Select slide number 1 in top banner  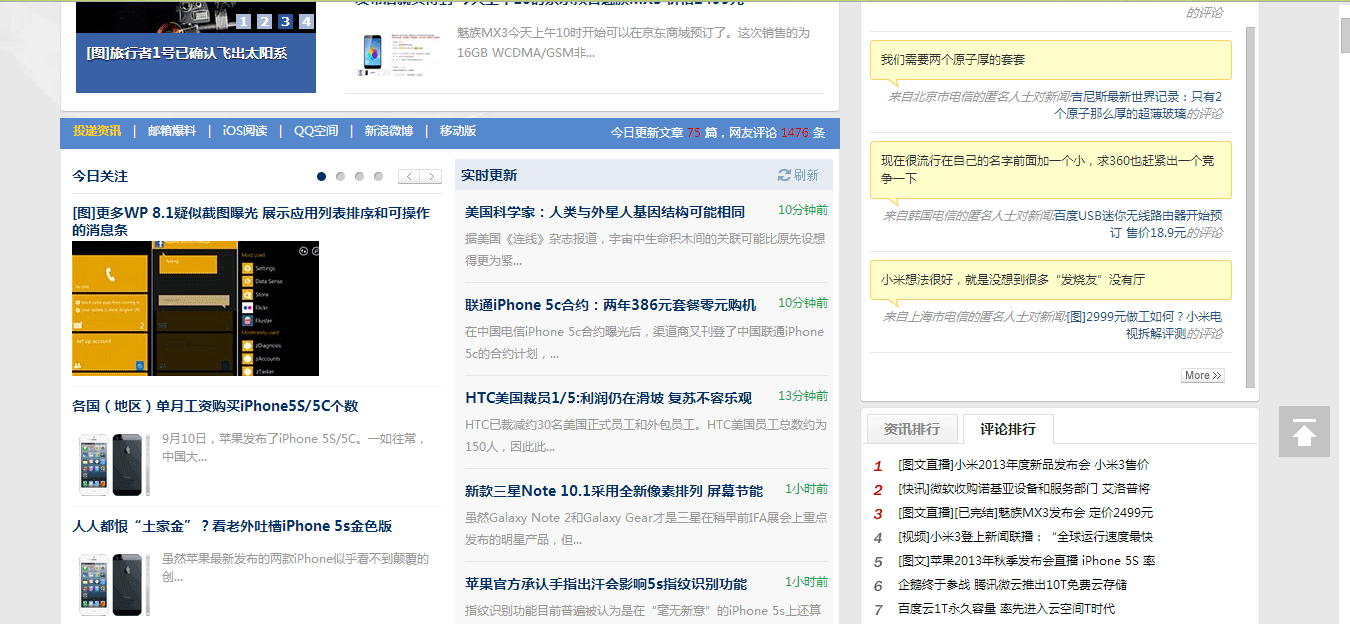[243, 22]
